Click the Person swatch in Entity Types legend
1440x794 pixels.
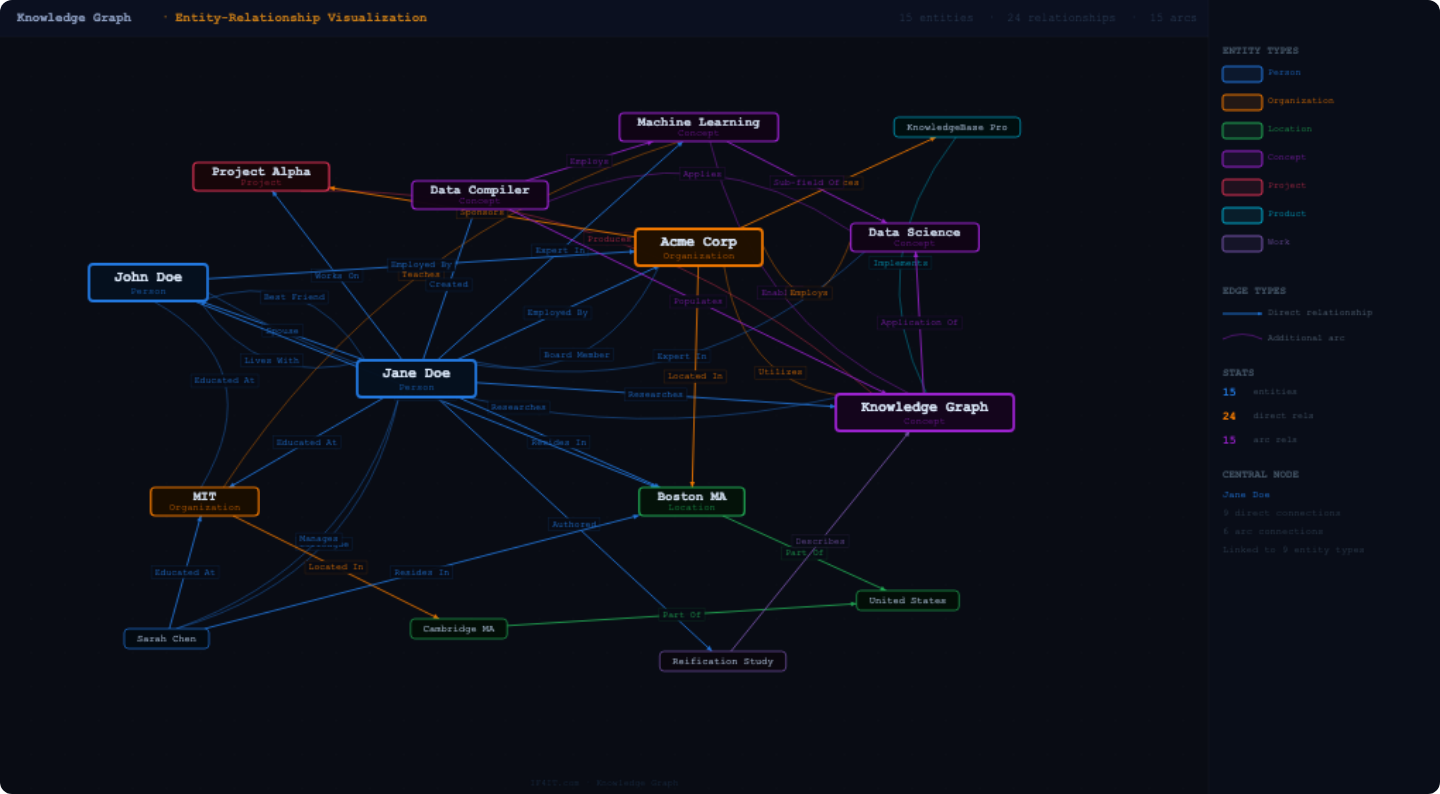1241,73
